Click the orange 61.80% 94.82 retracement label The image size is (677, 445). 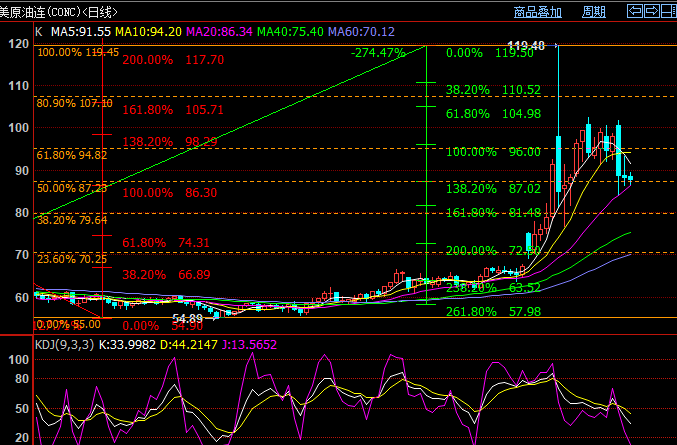tap(72, 155)
